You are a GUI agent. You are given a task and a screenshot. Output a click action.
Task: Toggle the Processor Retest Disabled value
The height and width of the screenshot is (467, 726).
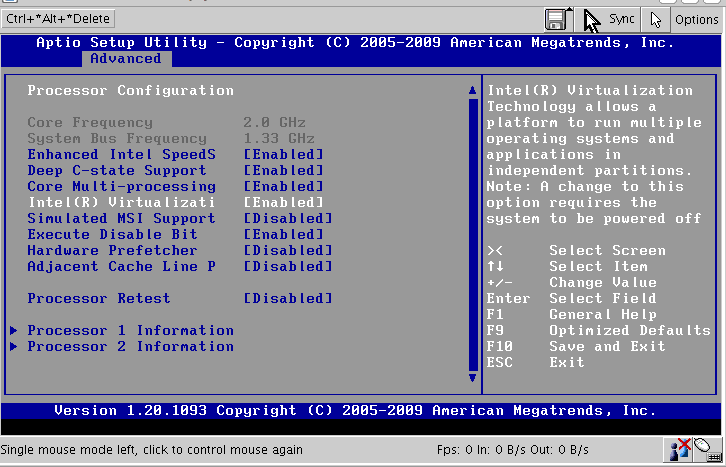point(288,299)
